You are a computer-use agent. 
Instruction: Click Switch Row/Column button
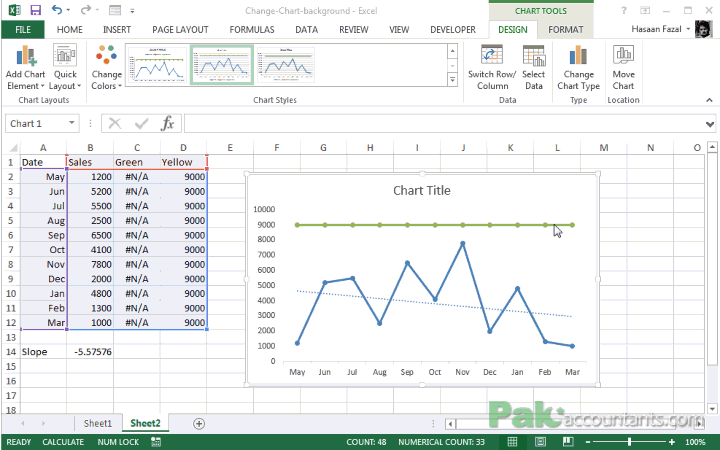point(492,68)
